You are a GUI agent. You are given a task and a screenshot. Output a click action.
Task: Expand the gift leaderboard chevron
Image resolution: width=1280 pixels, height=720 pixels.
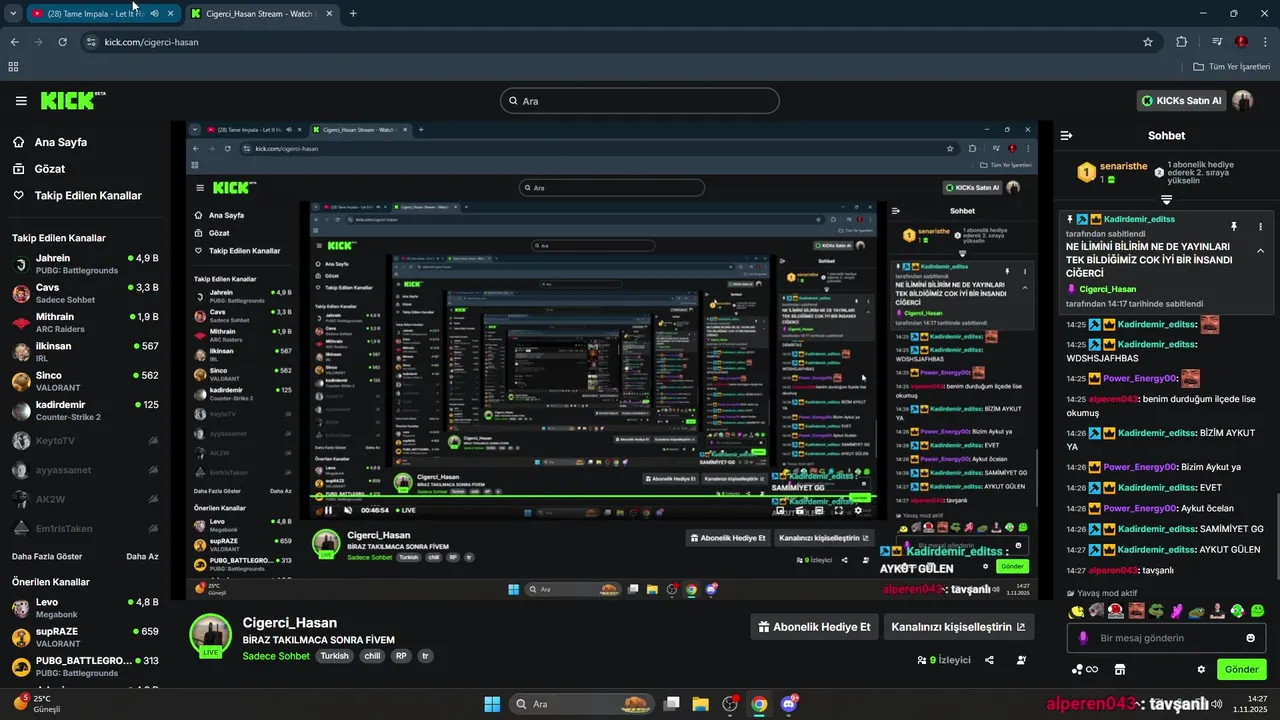pyautogui.click(x=1166, y=200)
